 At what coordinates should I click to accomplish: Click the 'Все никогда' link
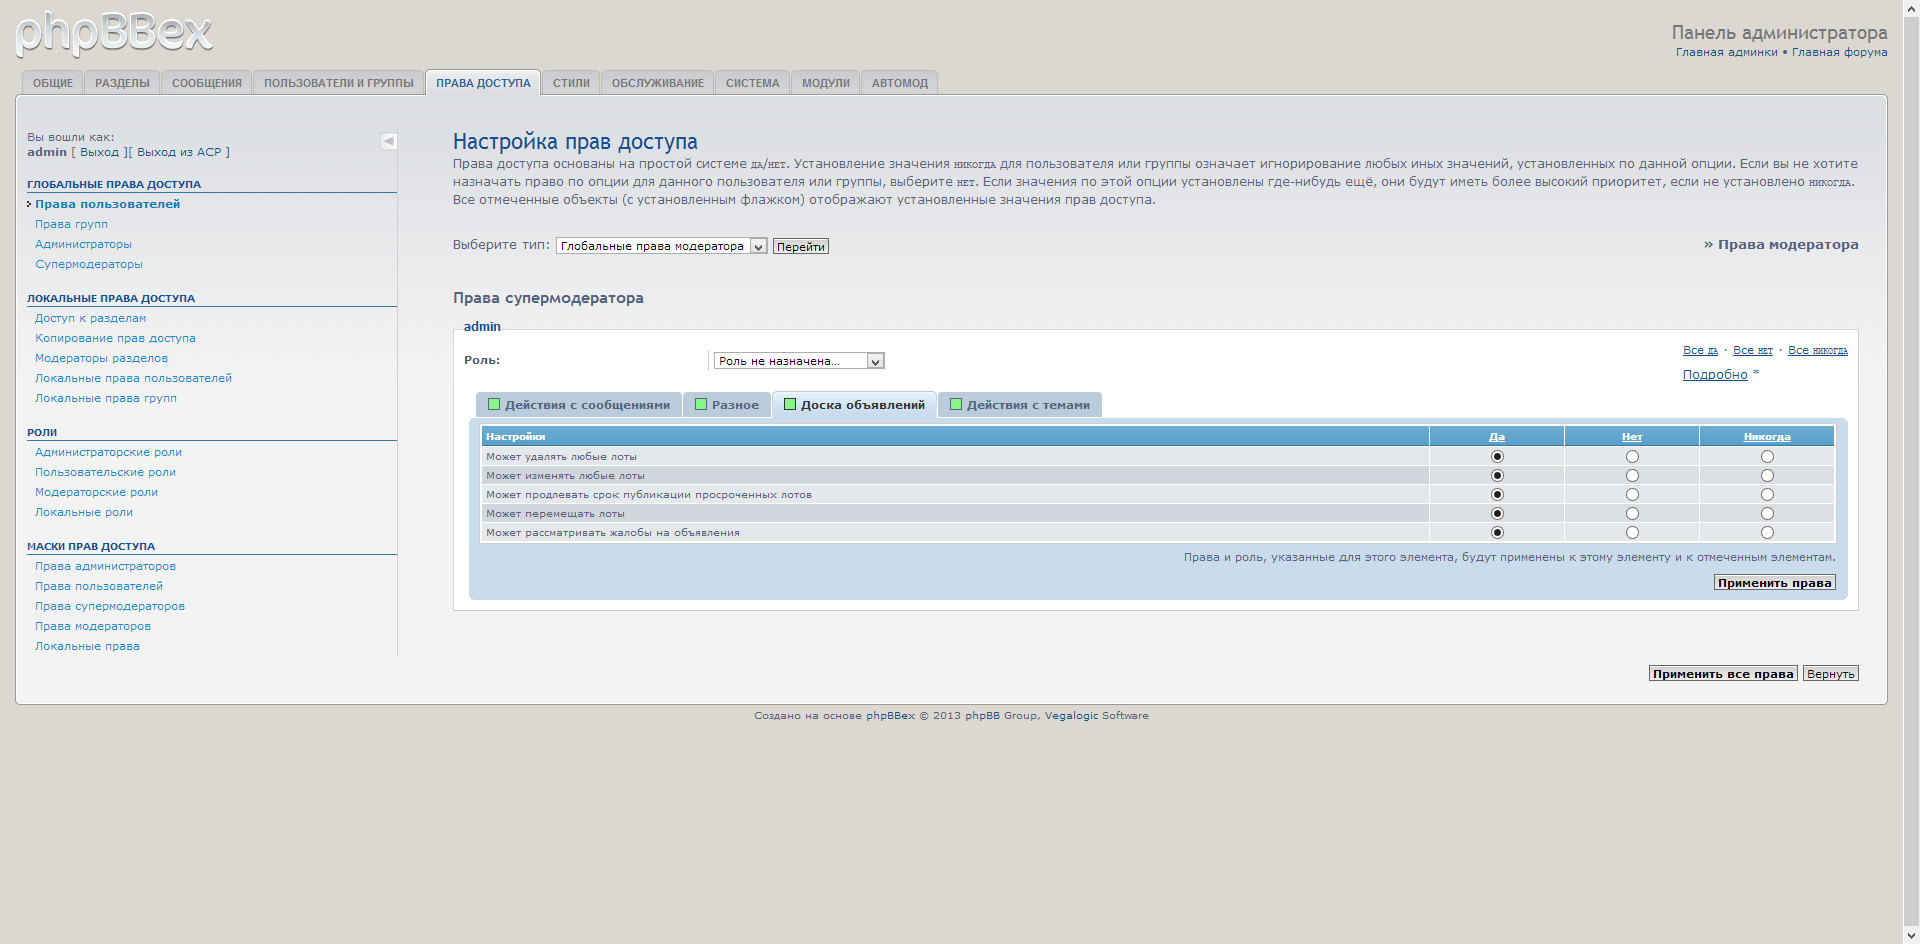[x=1817, y=350]
